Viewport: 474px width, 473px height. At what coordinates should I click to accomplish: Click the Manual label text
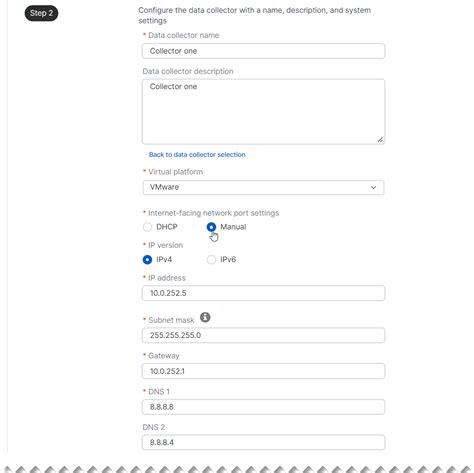(233, 227)
